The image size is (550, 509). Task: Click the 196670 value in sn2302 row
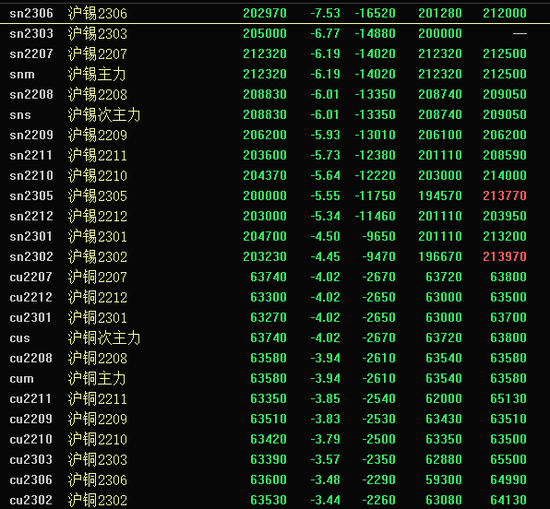tap(440, 257)
